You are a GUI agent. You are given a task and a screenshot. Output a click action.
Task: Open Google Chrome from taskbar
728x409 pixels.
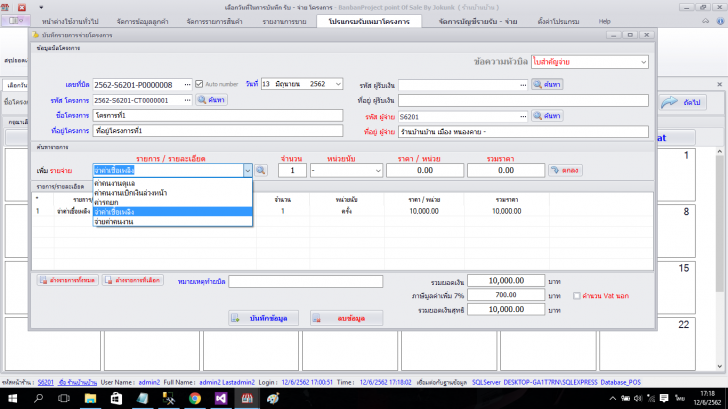tap(195, 398)
